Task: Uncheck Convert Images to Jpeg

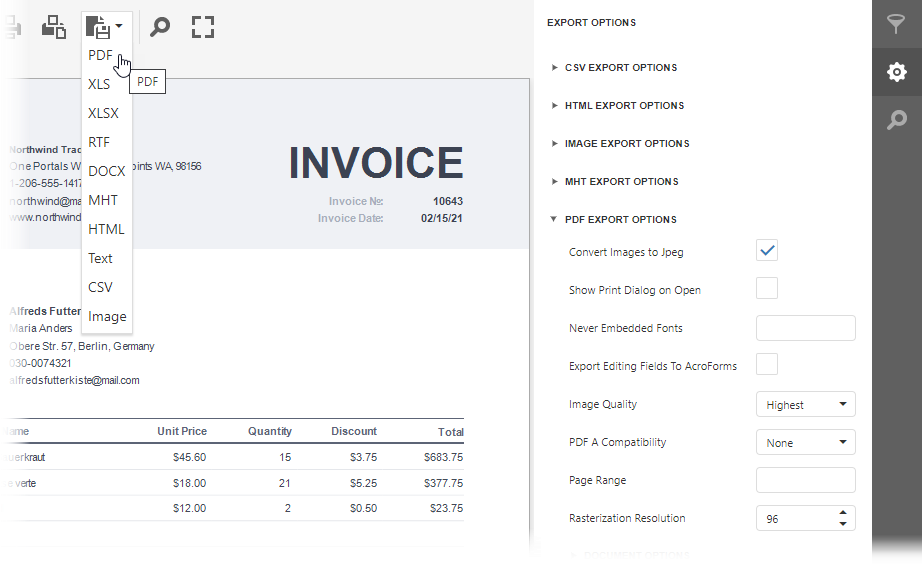Action: (x=767, y=251)
